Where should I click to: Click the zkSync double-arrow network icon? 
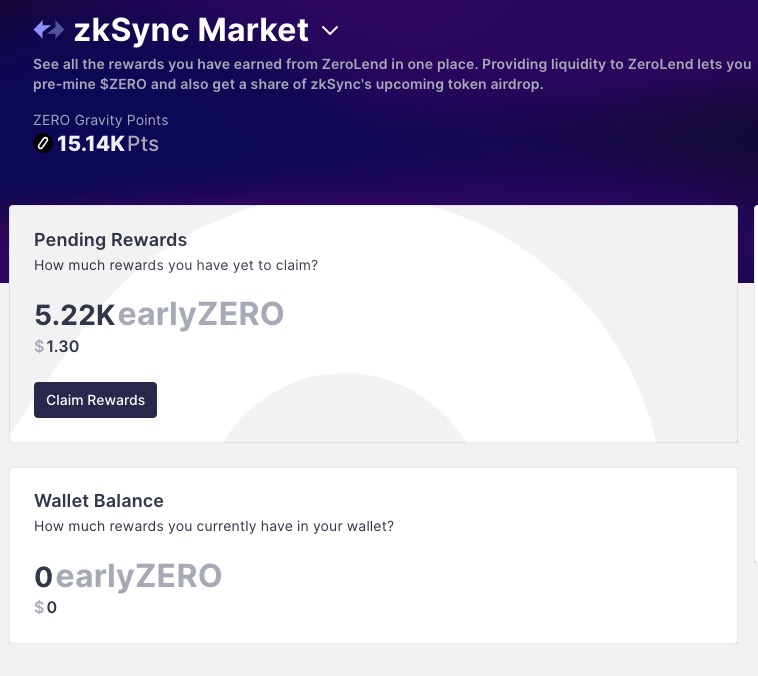tap(49, 30)
